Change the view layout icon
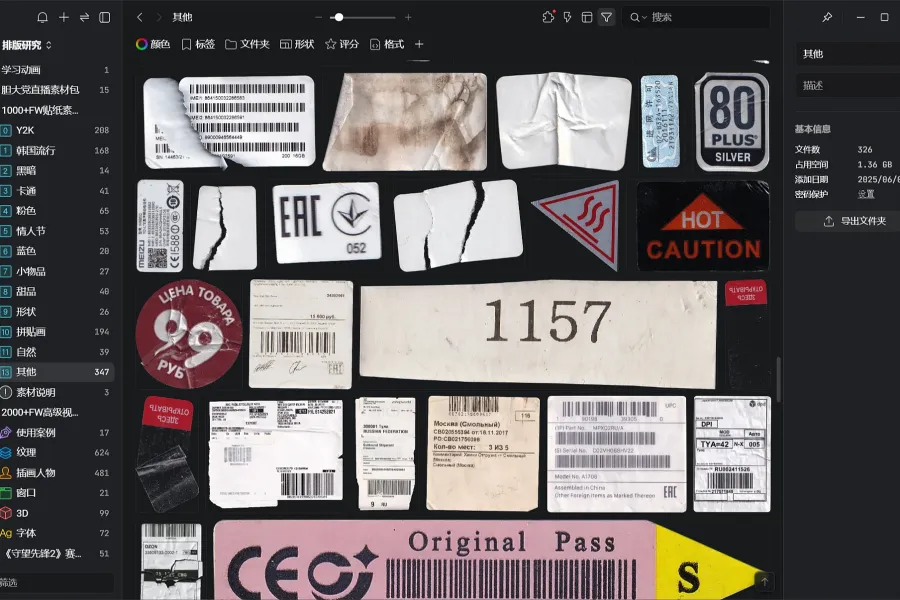 (x=587, y=17)
